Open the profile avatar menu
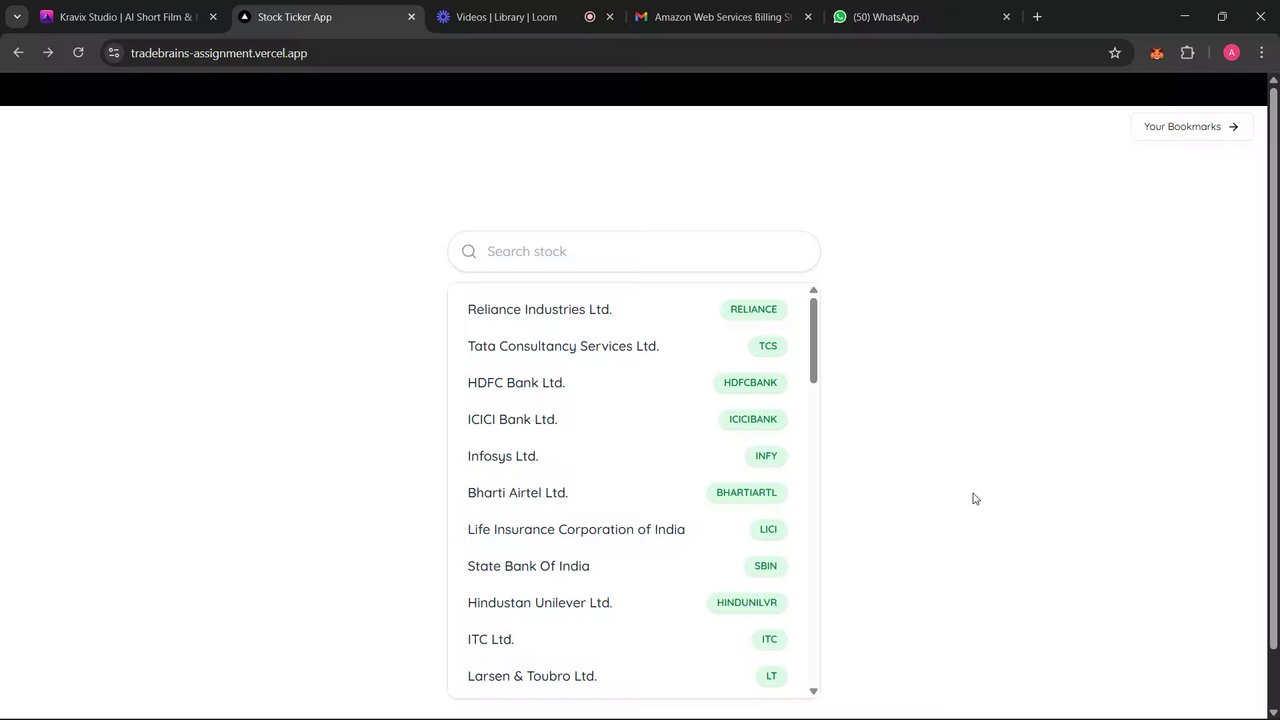The height and width of the screenshot is (720, 1280). 1231,53
